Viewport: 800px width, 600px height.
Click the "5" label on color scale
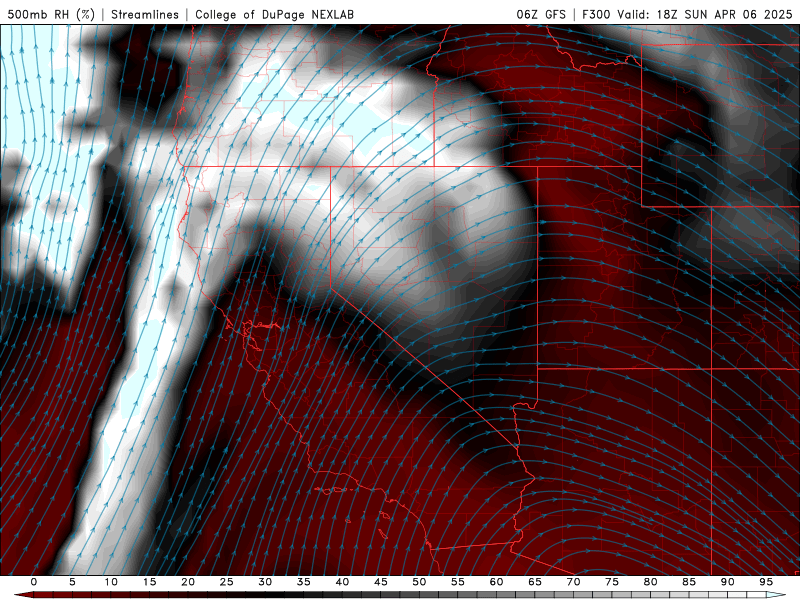72,582
